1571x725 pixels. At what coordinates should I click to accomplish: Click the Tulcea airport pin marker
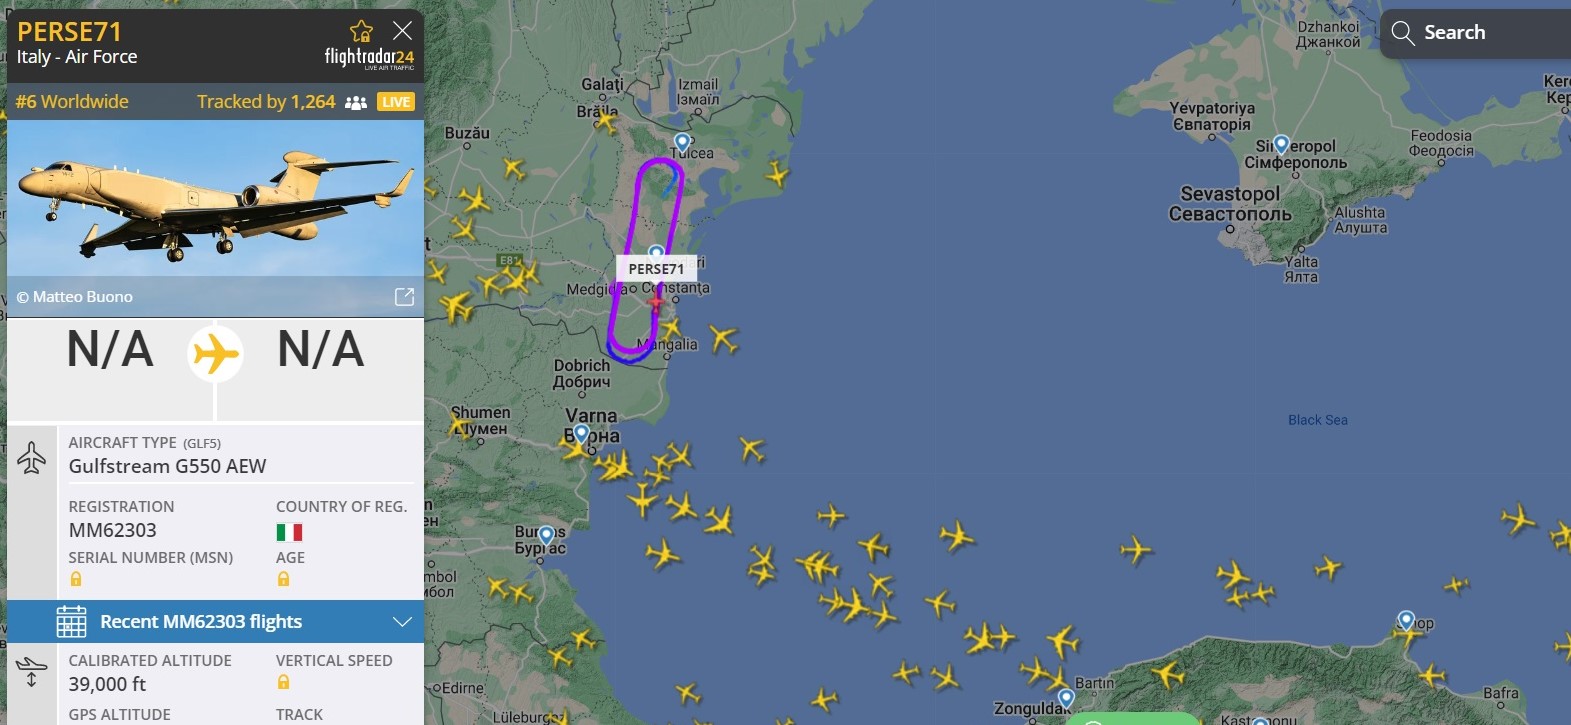pyautogui.click(x=682, y=143)
